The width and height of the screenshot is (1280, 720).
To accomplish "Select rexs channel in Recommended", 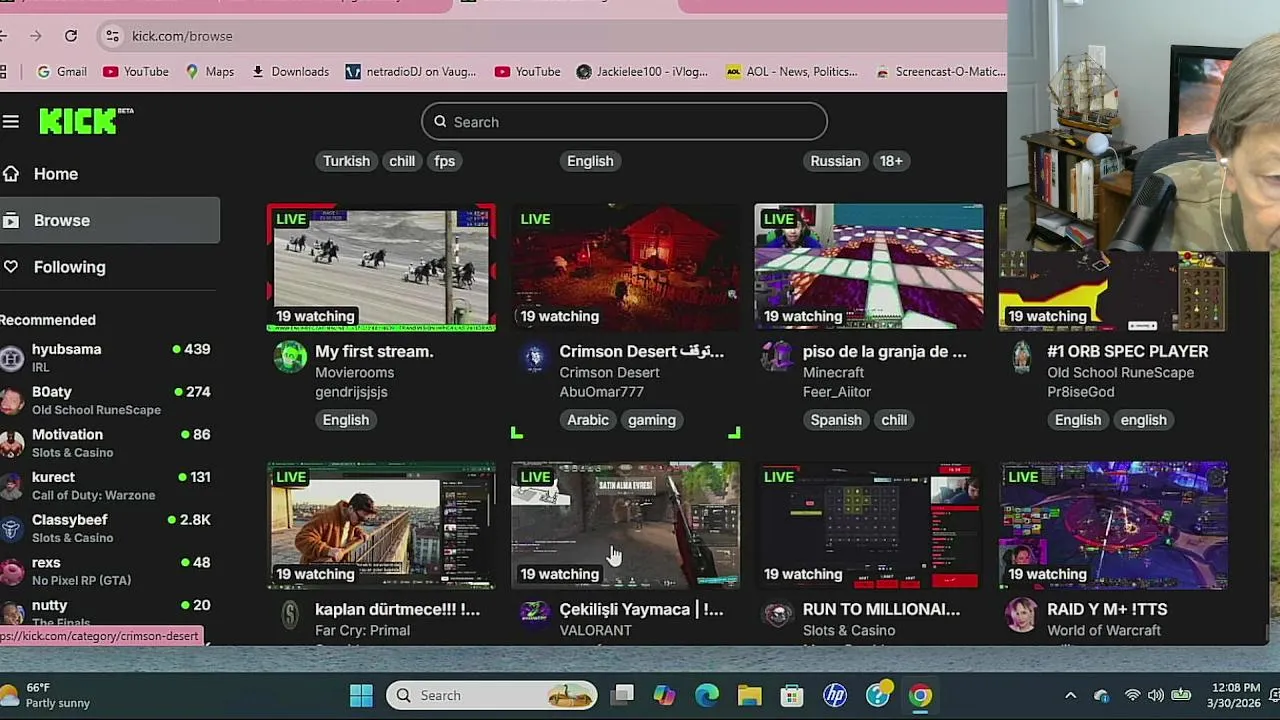I will [105, 571].
